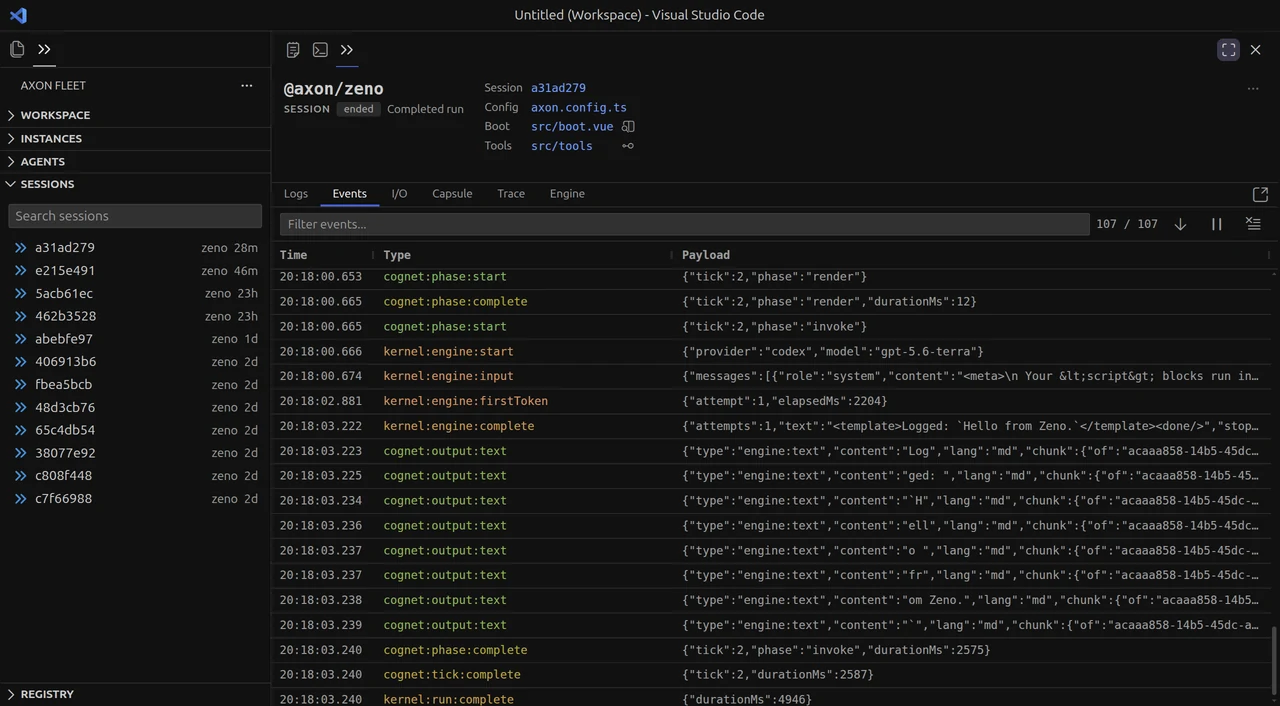Click the session icon next to c7f66988
Viewport: 1280px width, 706px height.
click(x=20, y=499)
